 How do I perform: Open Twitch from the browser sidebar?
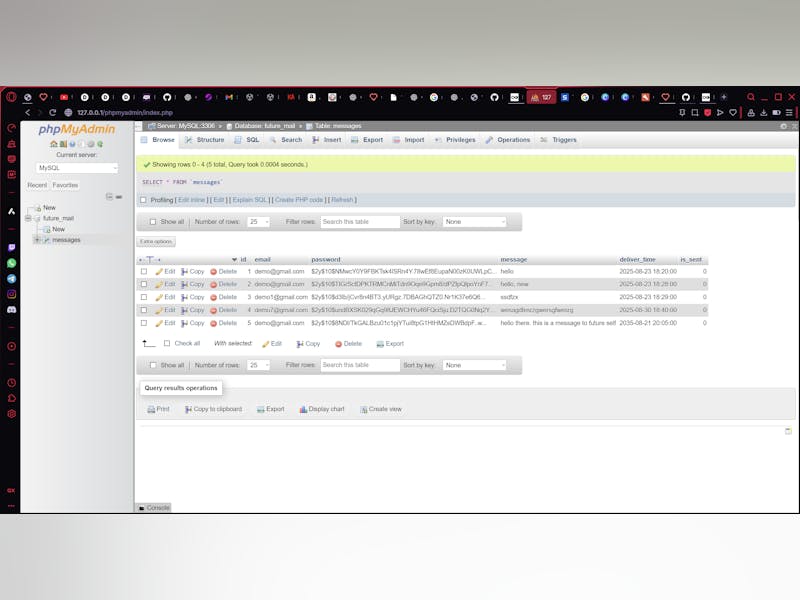pyautogui.click(x=11, y=247)
